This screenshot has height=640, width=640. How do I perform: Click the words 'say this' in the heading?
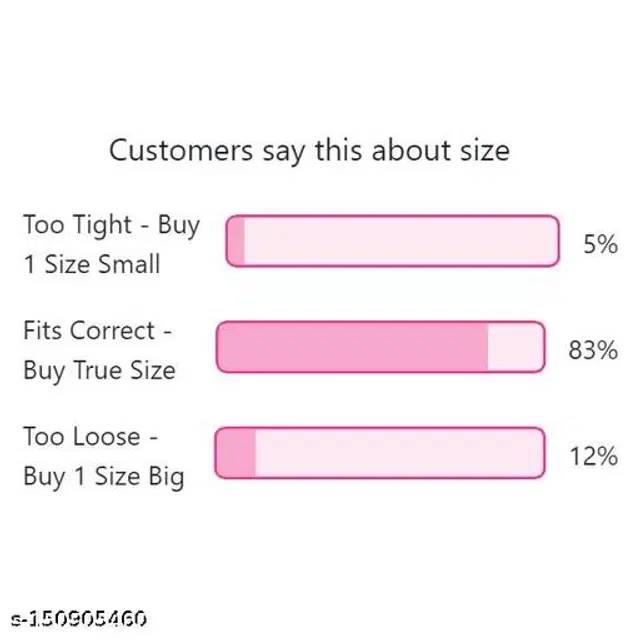pos(312,151)
